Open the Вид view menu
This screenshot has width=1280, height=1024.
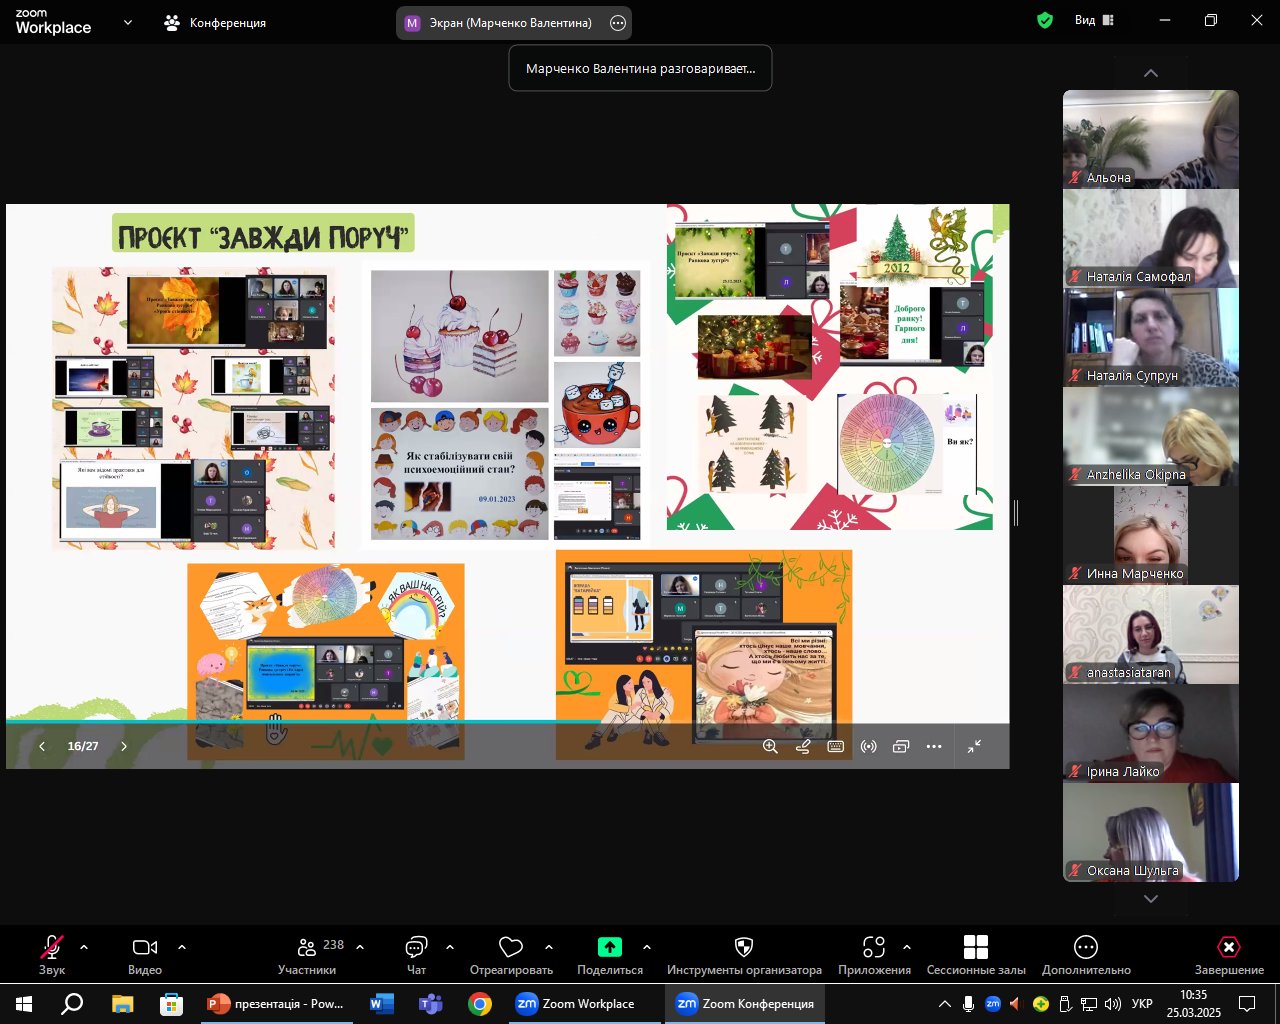click(1094, 20)
